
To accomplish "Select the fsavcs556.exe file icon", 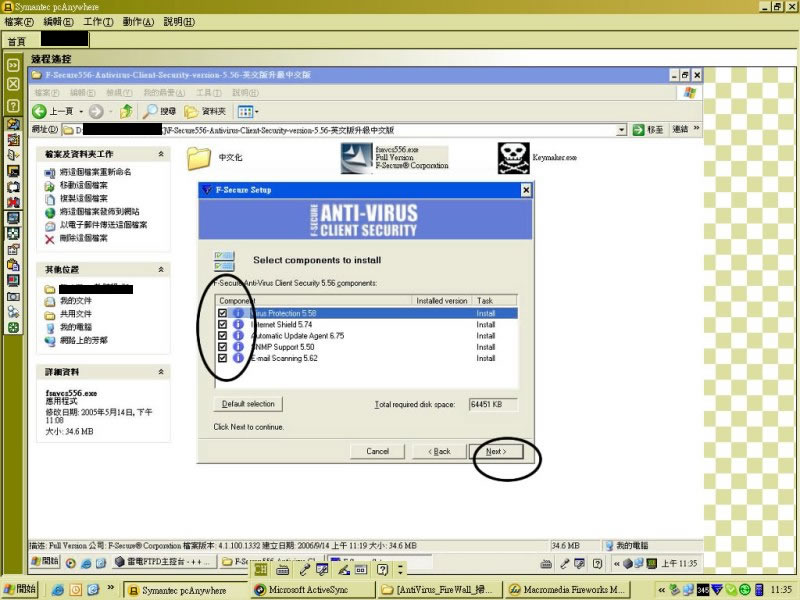I will click(356, 158).
